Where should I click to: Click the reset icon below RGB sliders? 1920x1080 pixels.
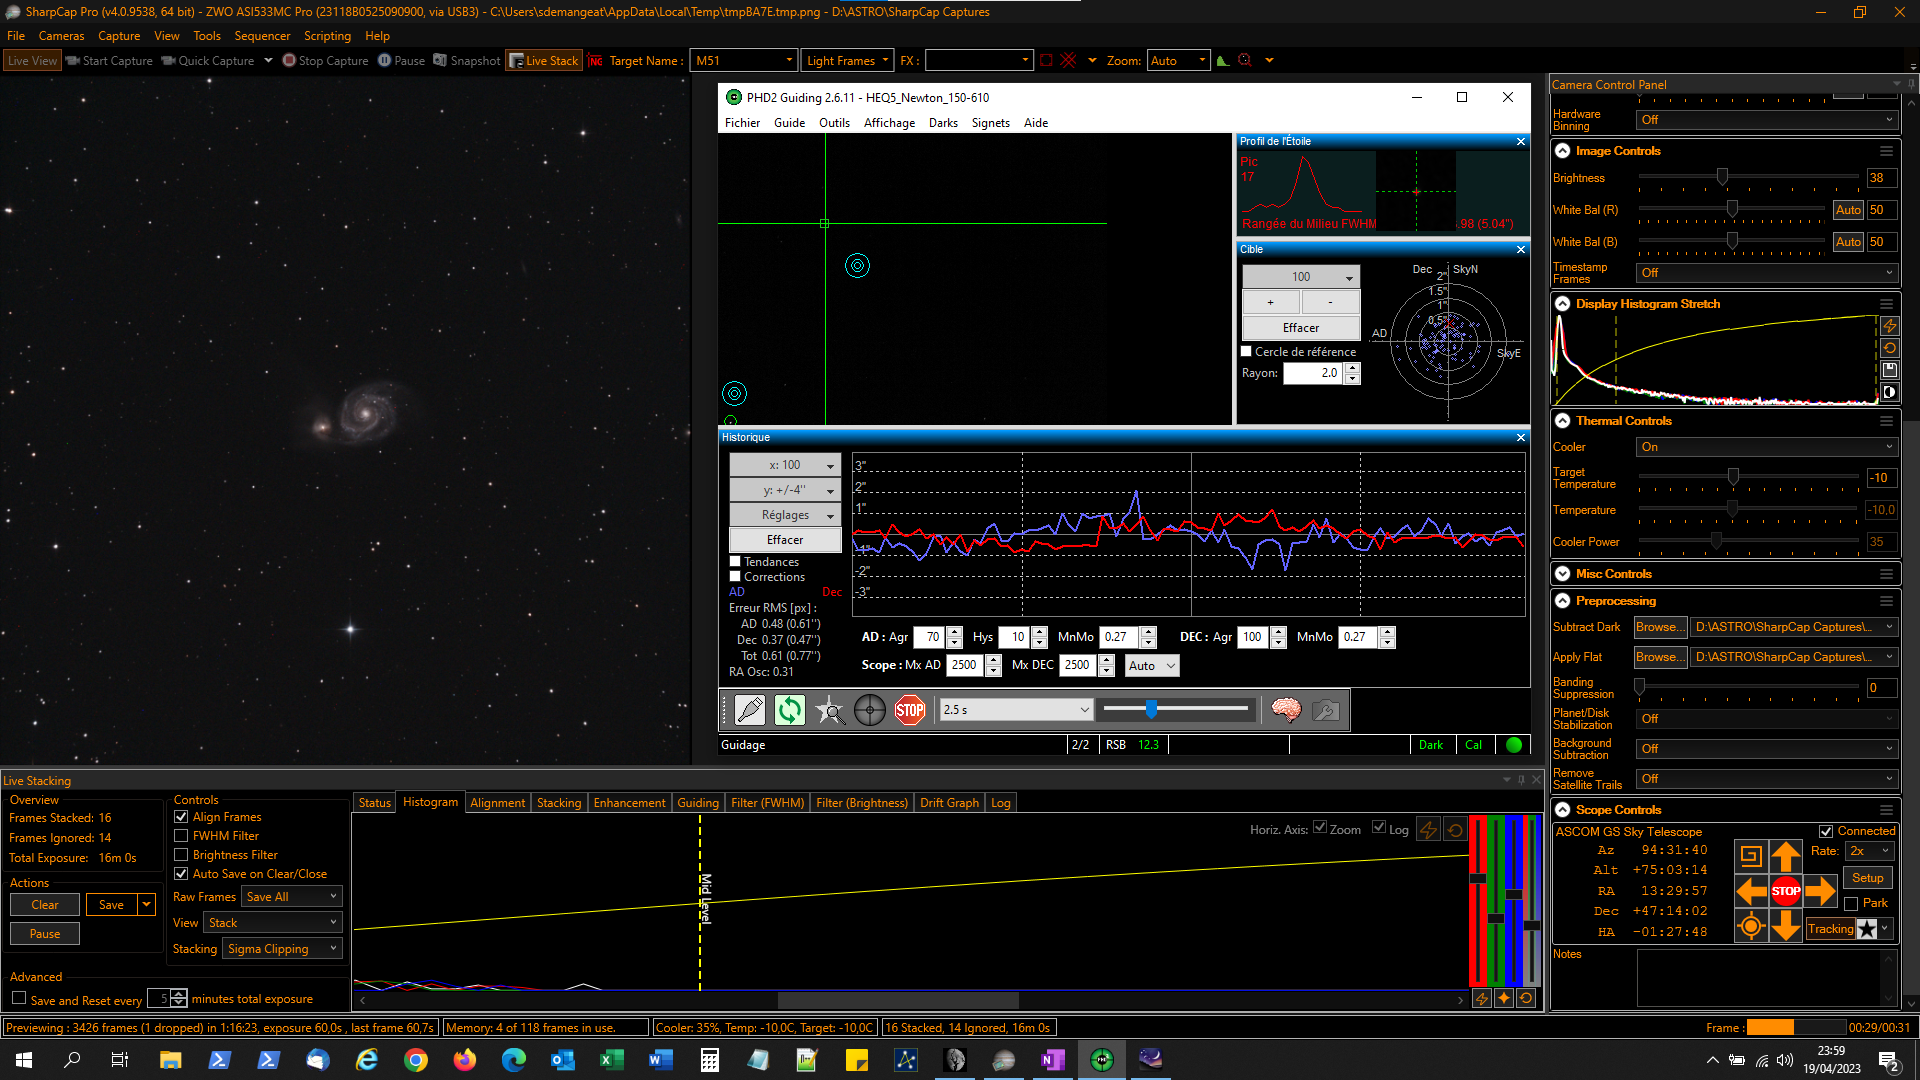point(1525,998)
